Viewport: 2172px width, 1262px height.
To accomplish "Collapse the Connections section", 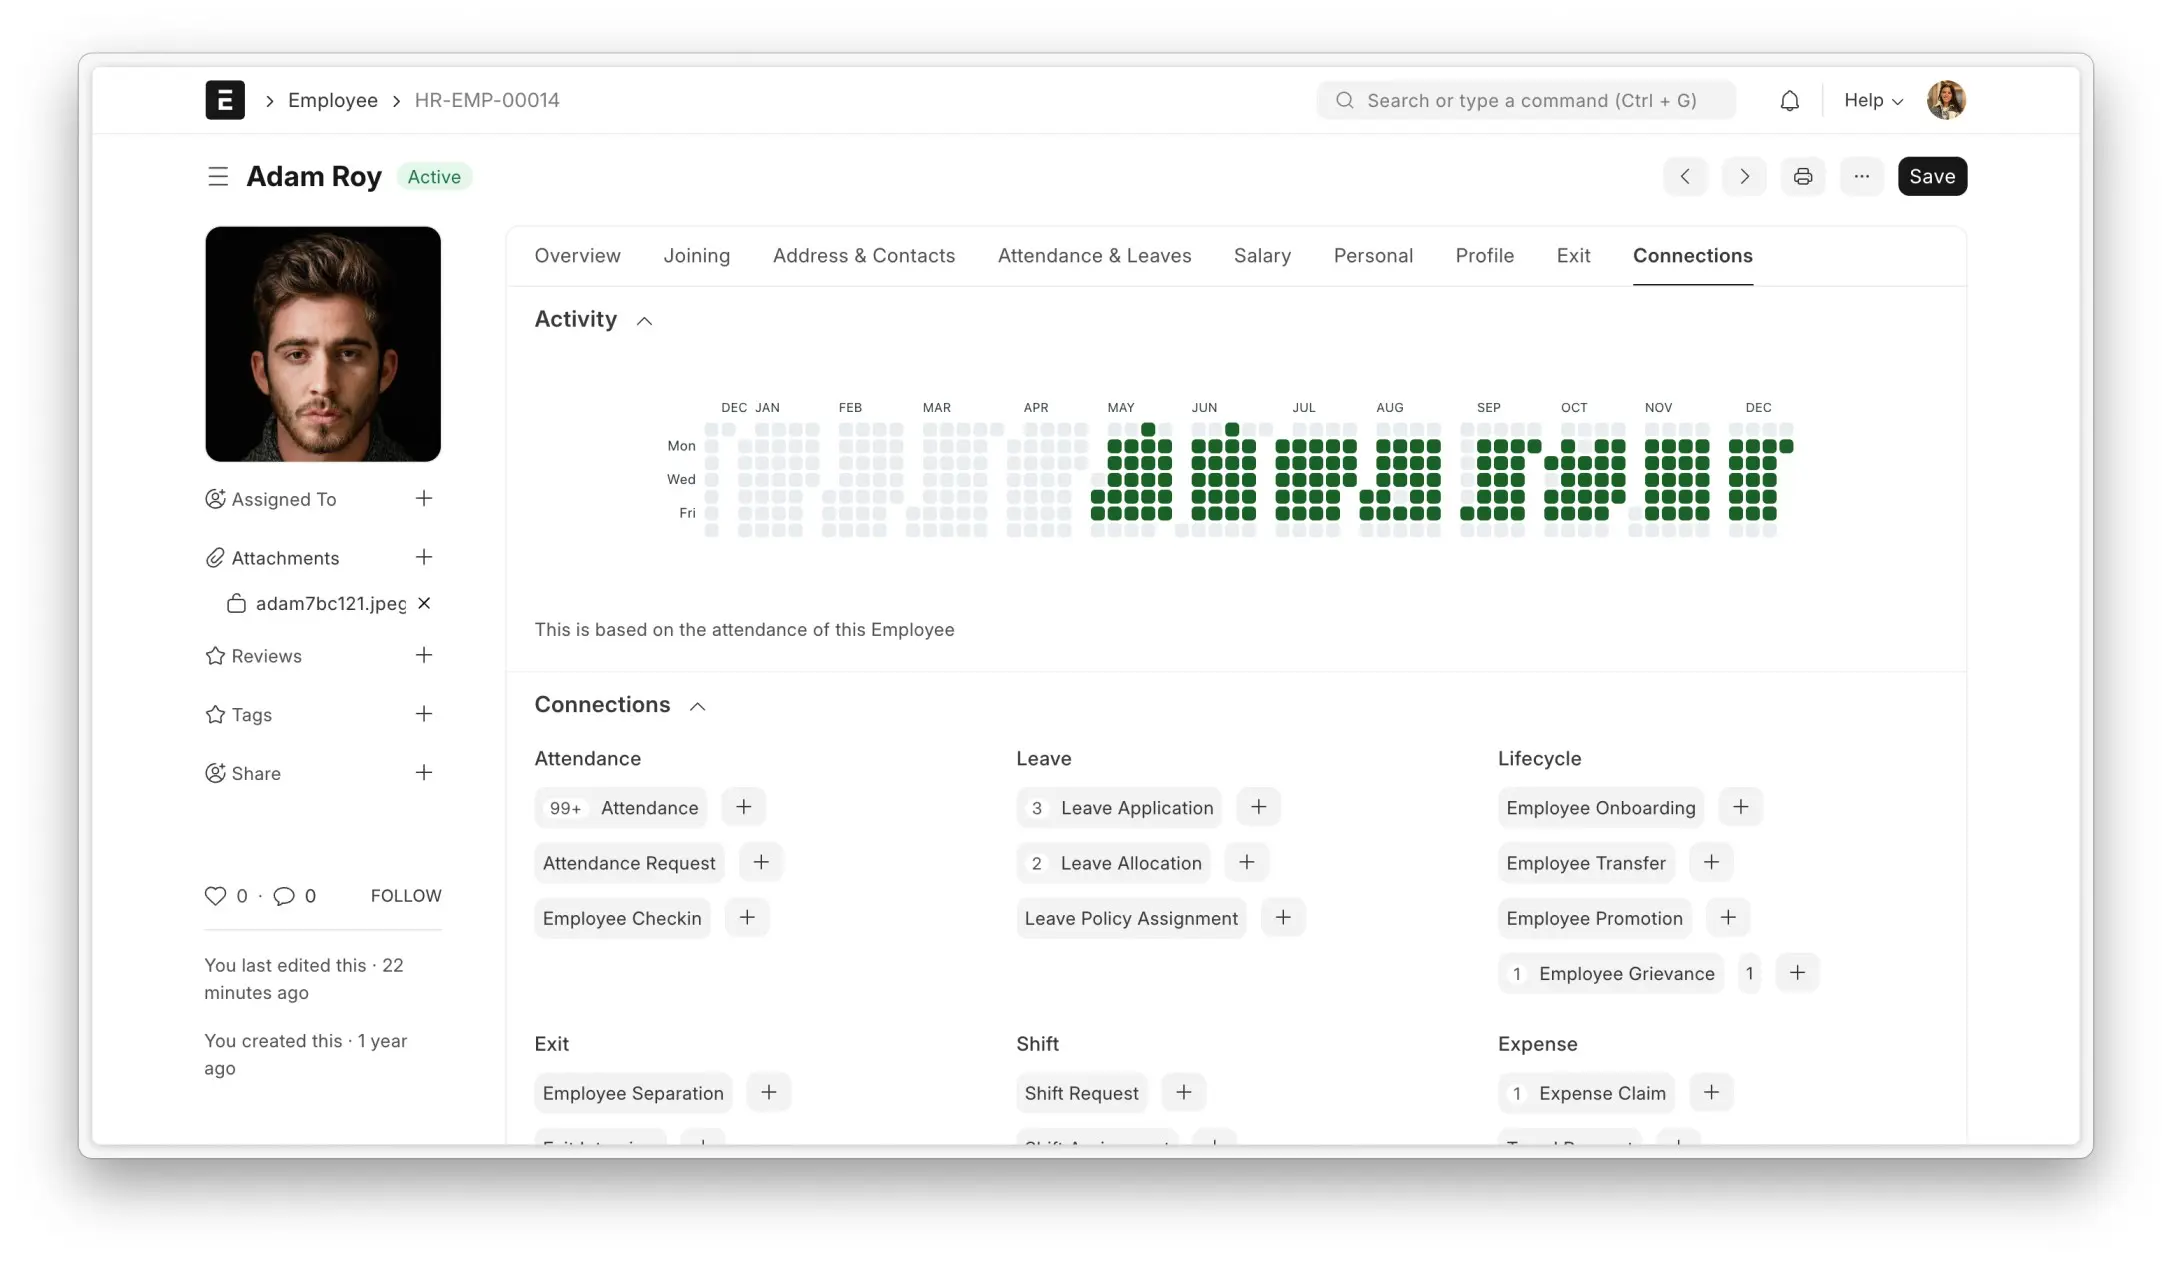I will click(x=698, y=707).
